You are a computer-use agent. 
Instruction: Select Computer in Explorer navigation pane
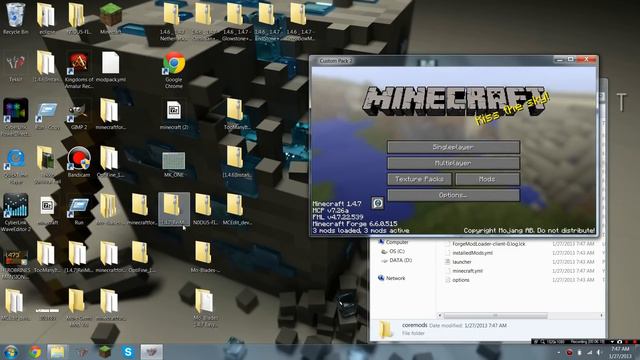click(393, 242)
